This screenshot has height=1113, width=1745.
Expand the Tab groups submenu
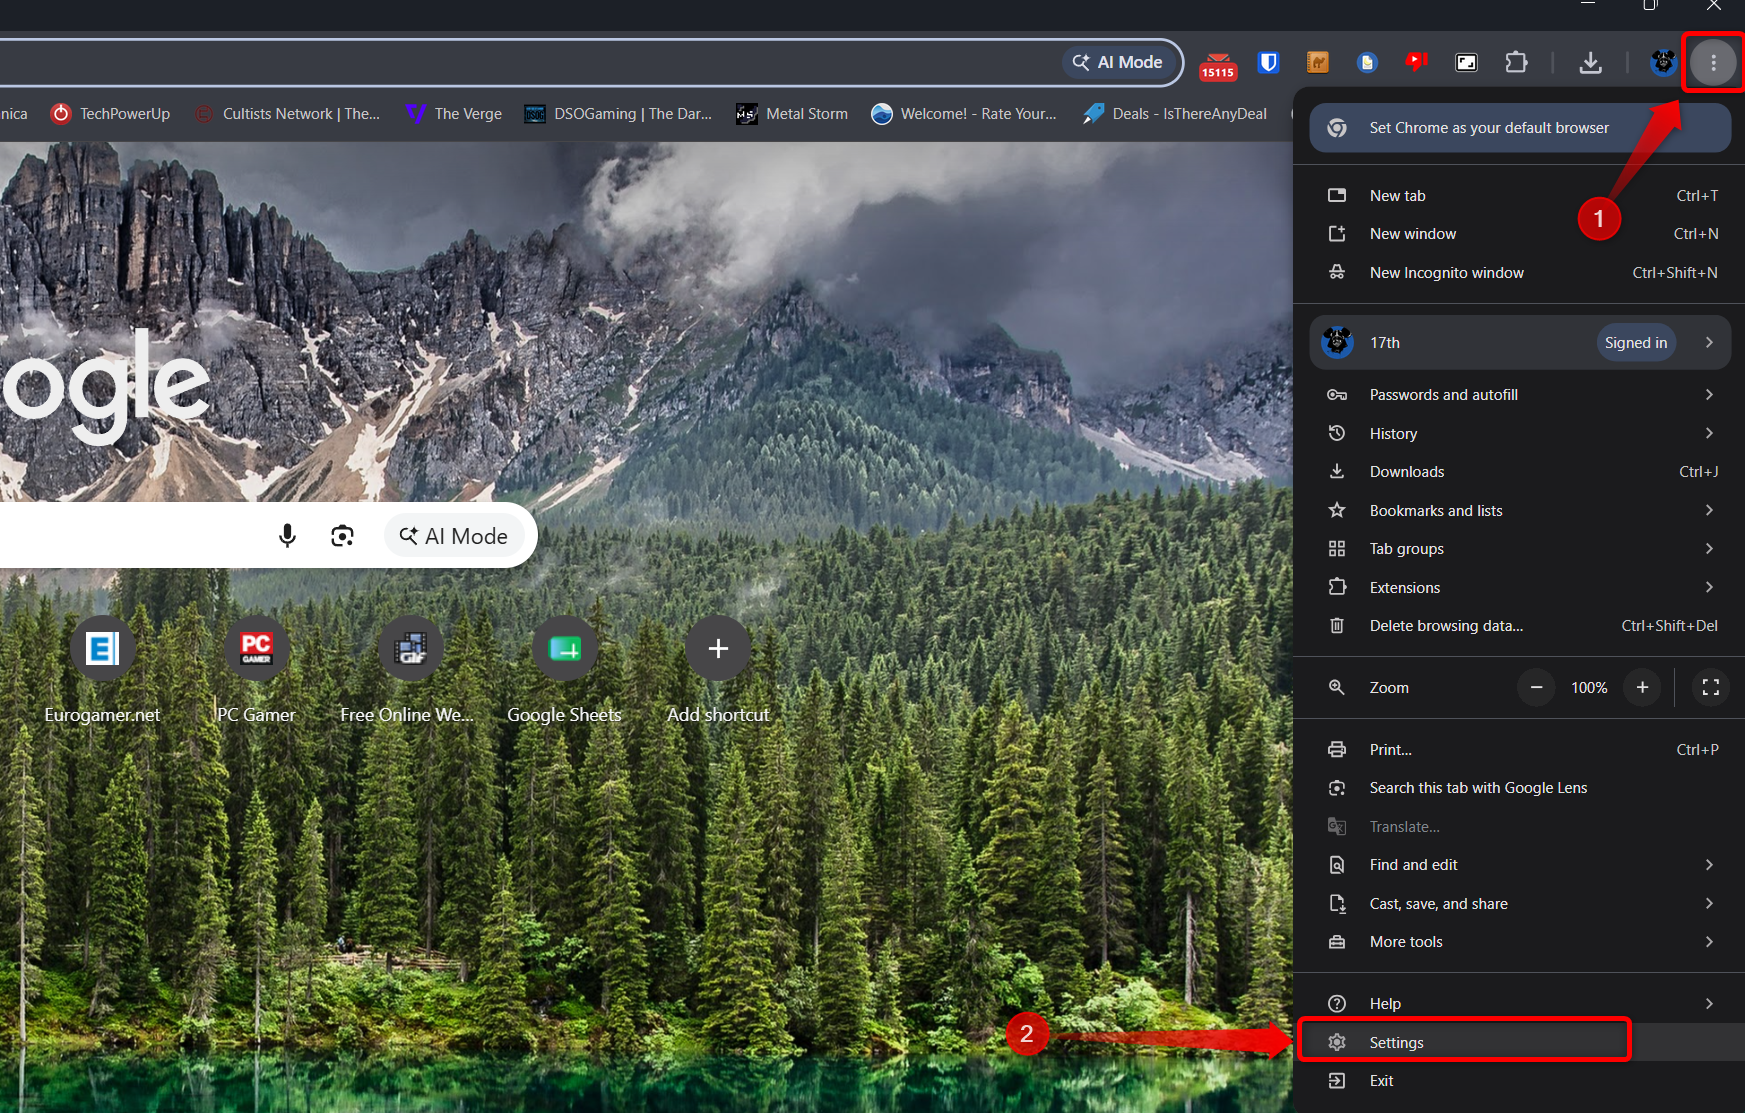[x=1519, y=548]
